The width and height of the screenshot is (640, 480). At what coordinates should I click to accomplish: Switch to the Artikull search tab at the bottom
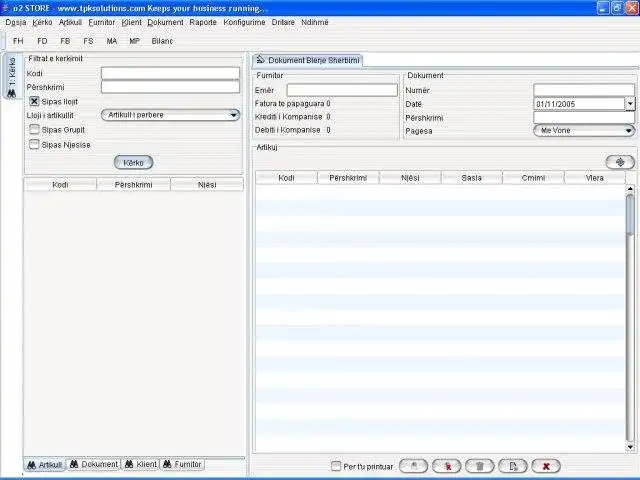[x=44, y=464]
